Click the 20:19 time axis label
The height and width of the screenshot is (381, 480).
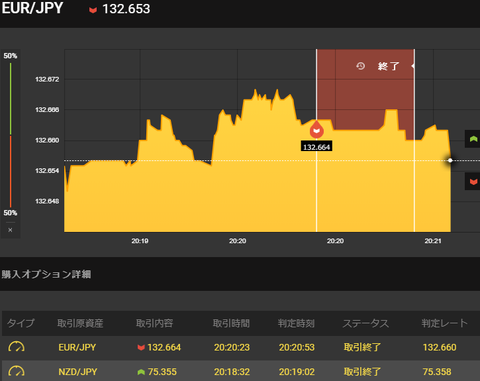point(140,241)
